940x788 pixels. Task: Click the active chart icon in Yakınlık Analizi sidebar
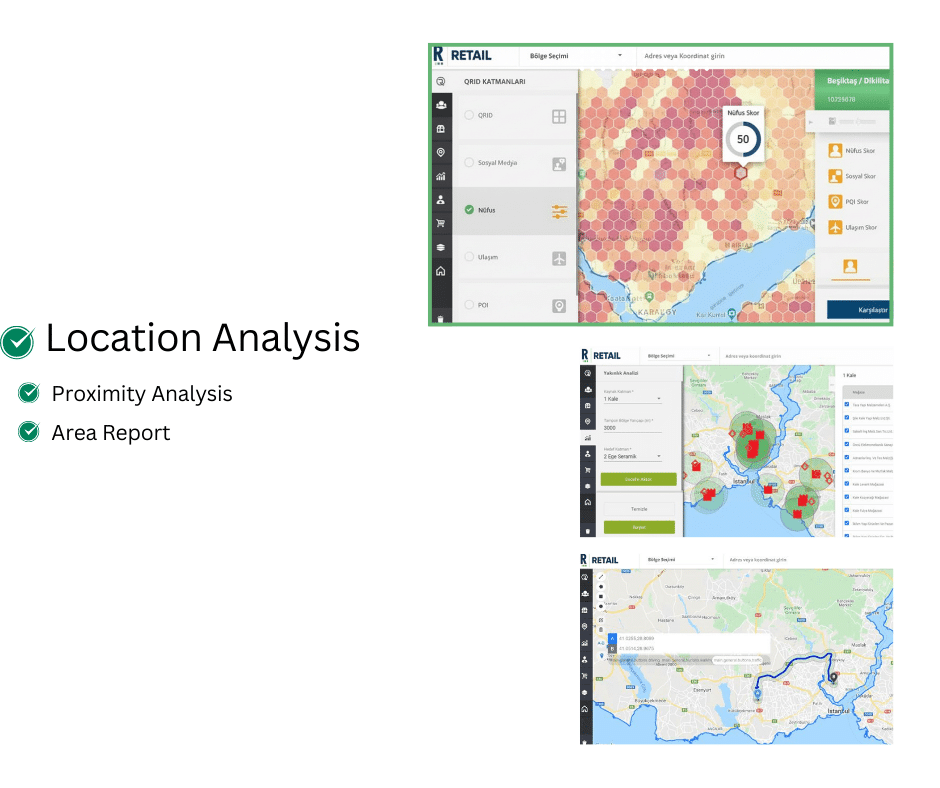(588, 438)
